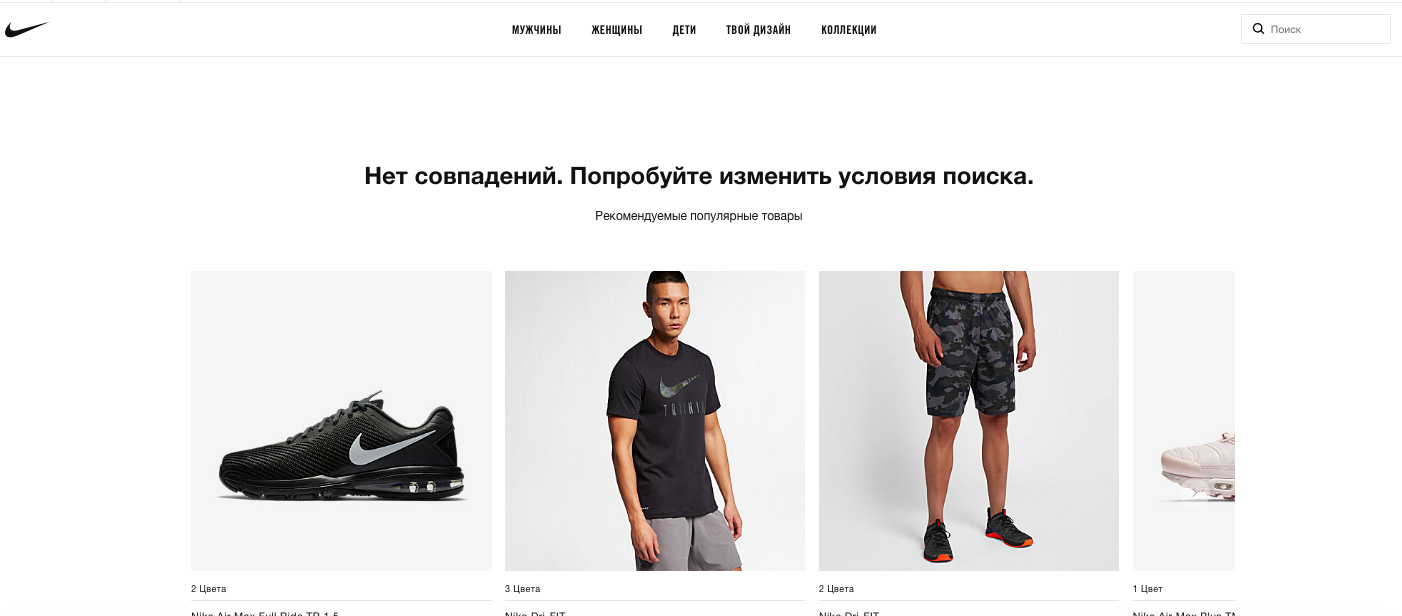The image size is (1402, 616).
Task: Open the ДЕТИ menu
Action: pos(684,30)
